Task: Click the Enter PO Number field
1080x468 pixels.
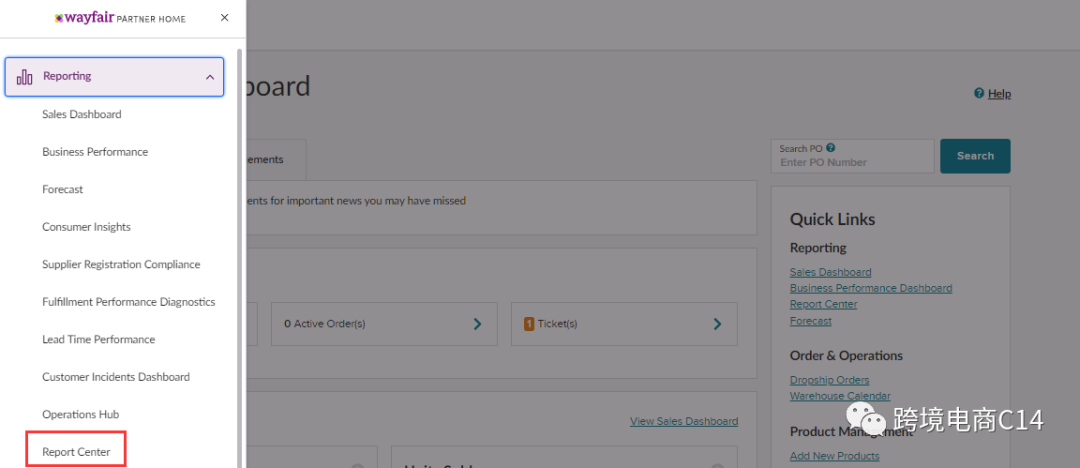Action: (853, 156)
